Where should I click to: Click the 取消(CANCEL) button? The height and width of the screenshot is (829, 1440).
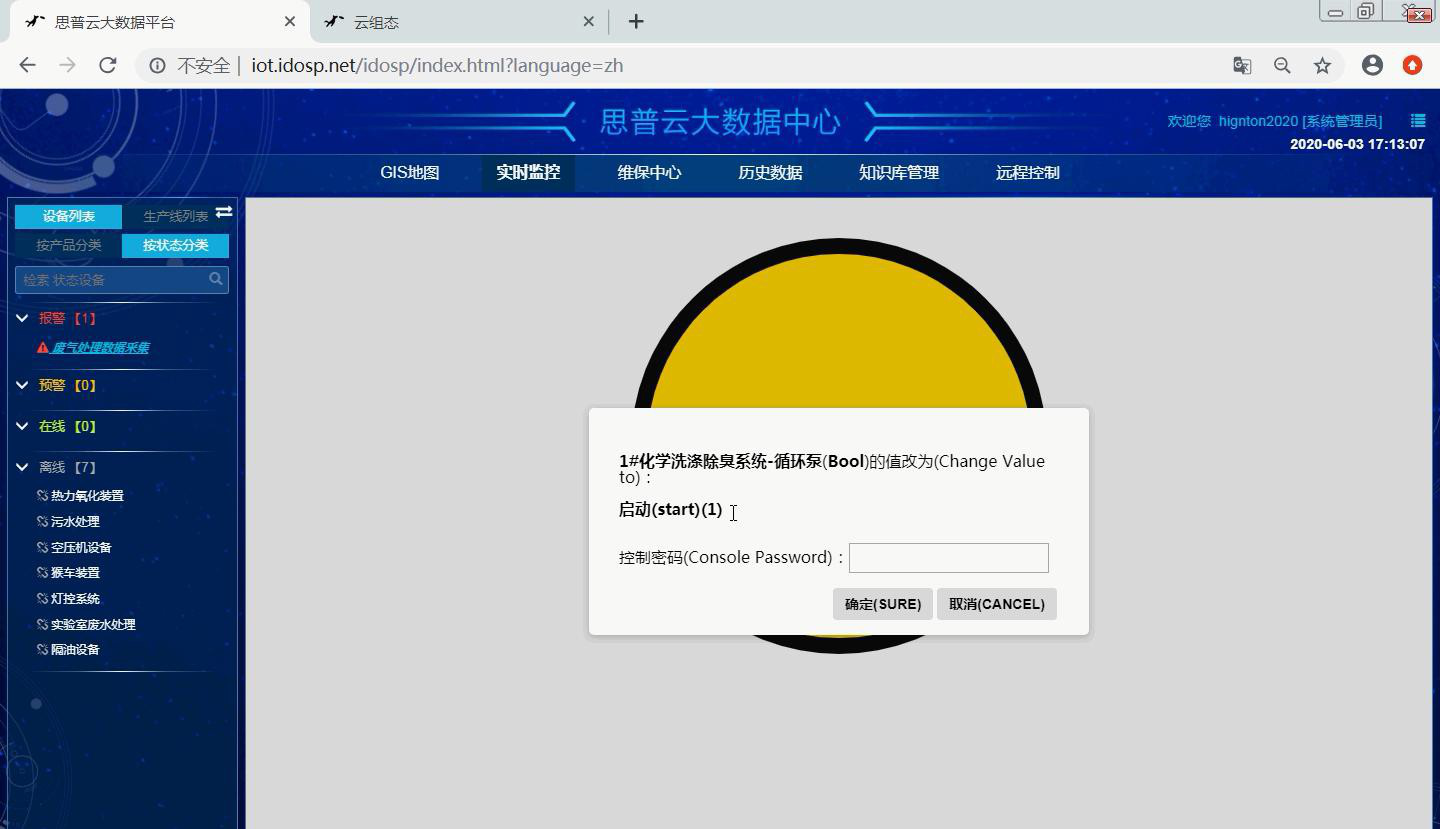click(x=996, y=603)
